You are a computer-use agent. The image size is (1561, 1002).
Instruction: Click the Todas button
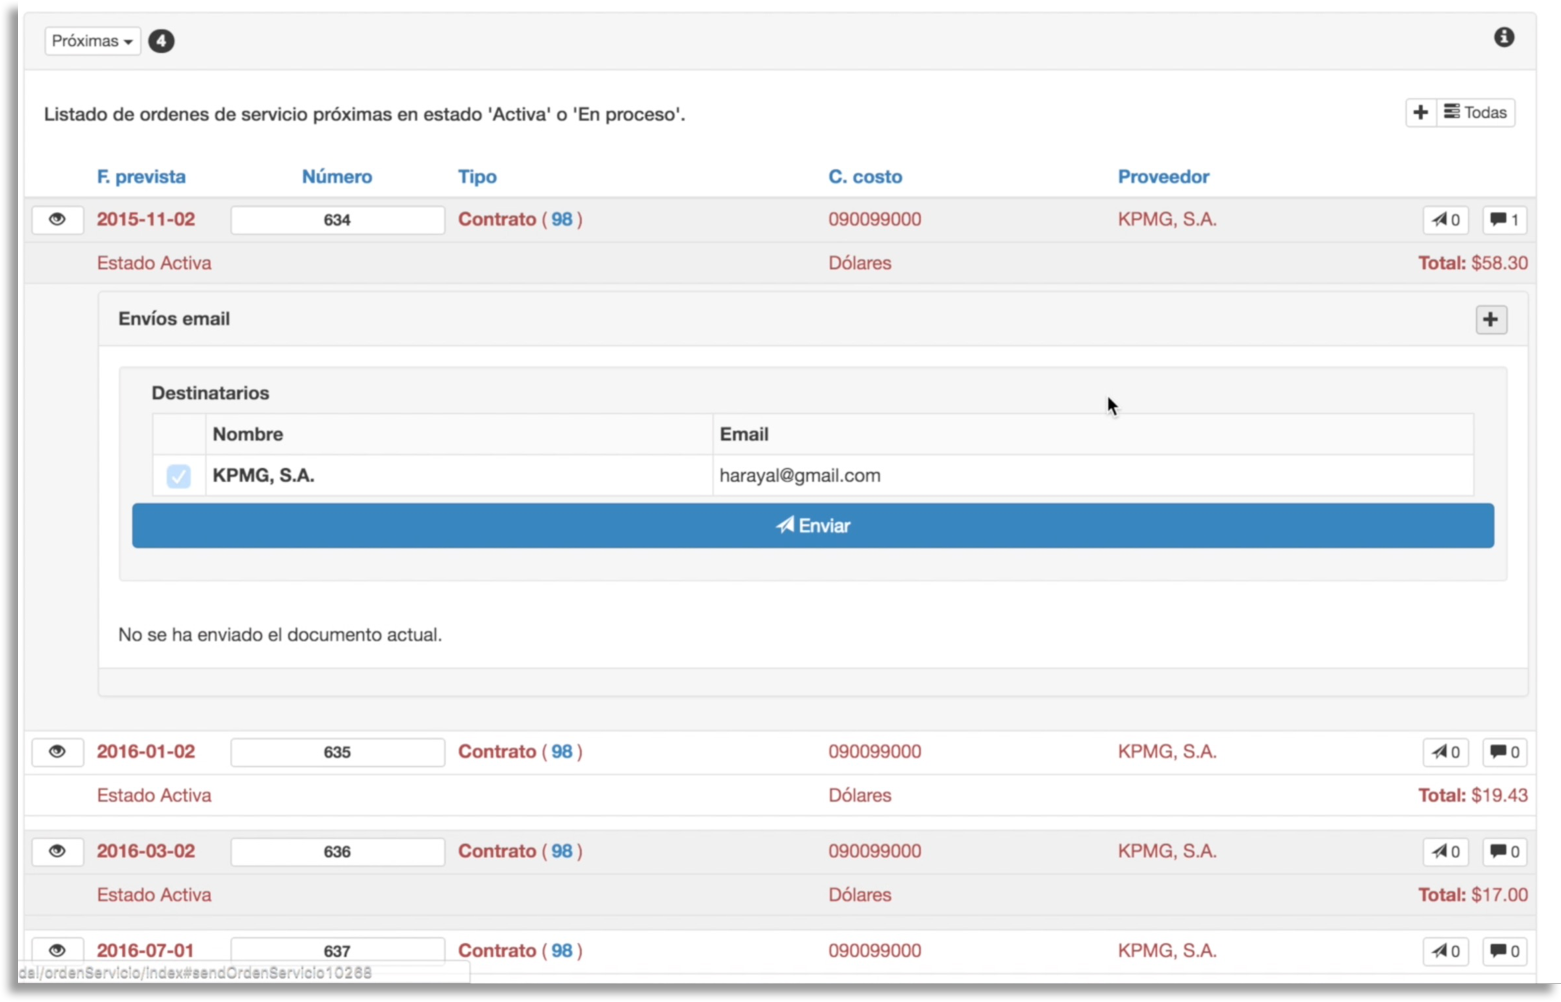pos(1476,113)
